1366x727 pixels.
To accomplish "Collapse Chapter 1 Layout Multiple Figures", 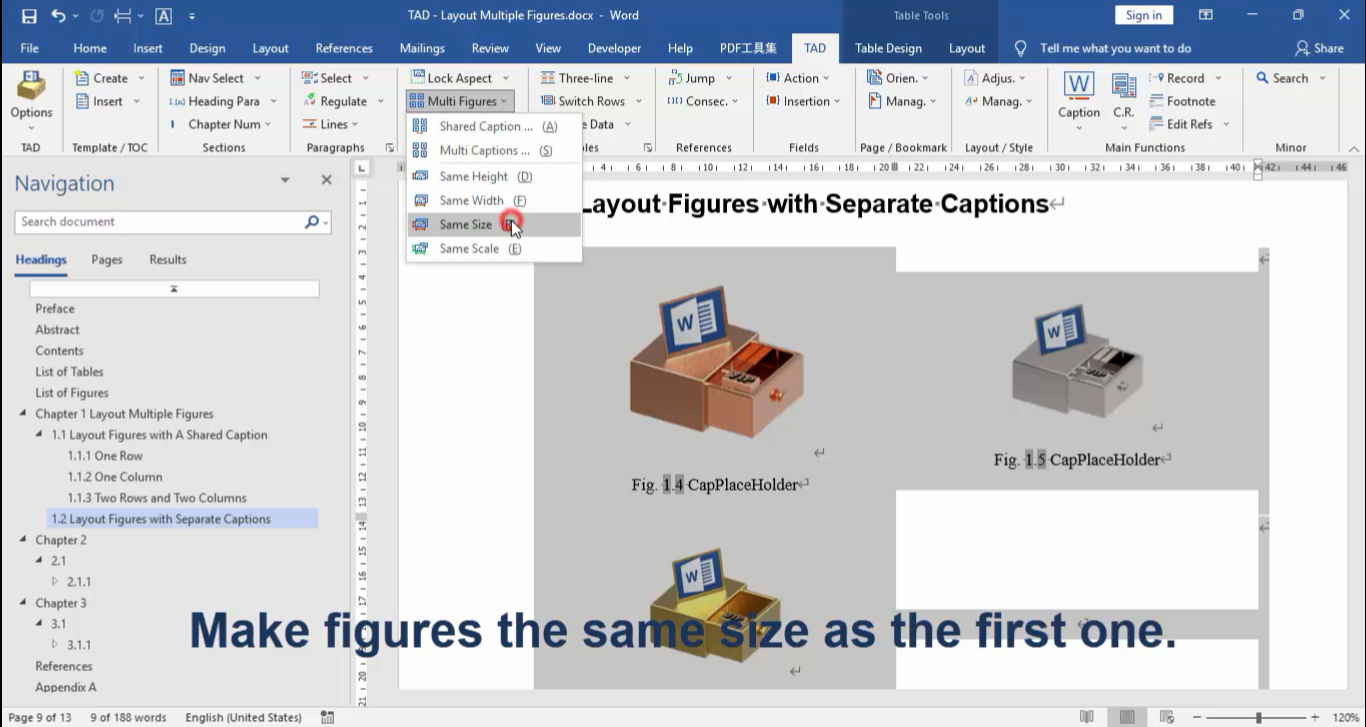I will pos(24,414).
